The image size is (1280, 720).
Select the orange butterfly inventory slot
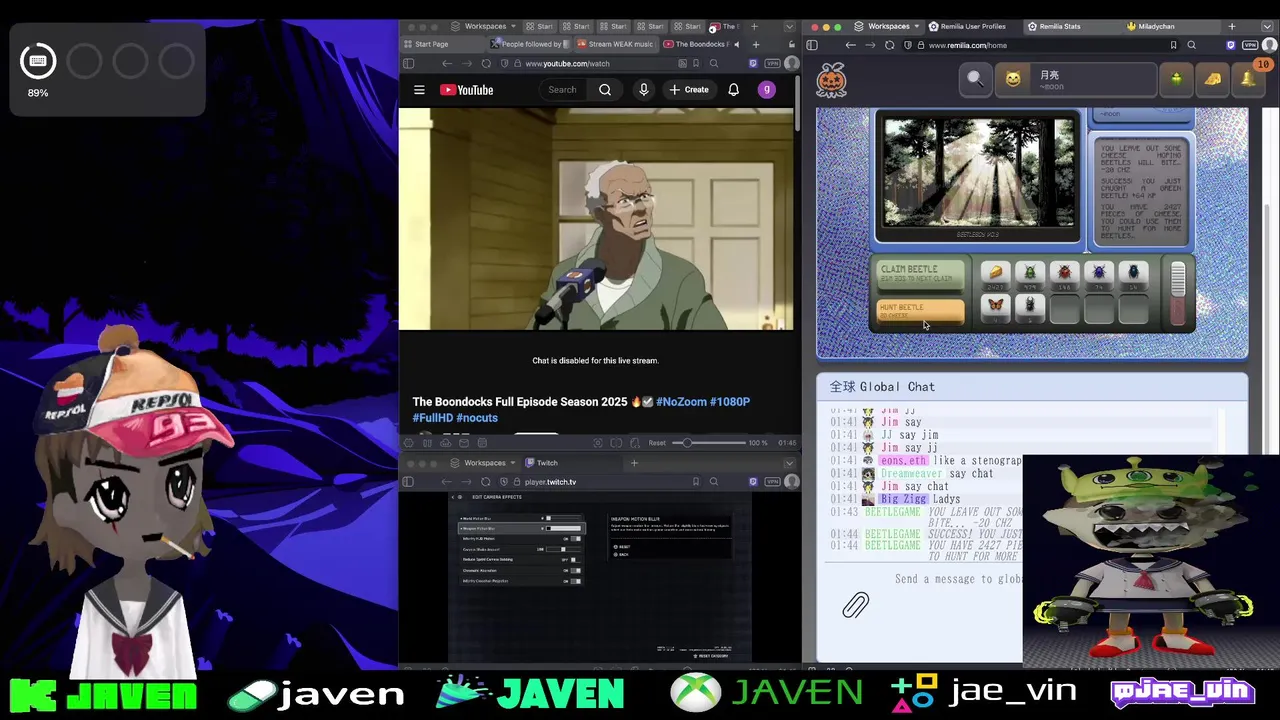click(995, 308)
